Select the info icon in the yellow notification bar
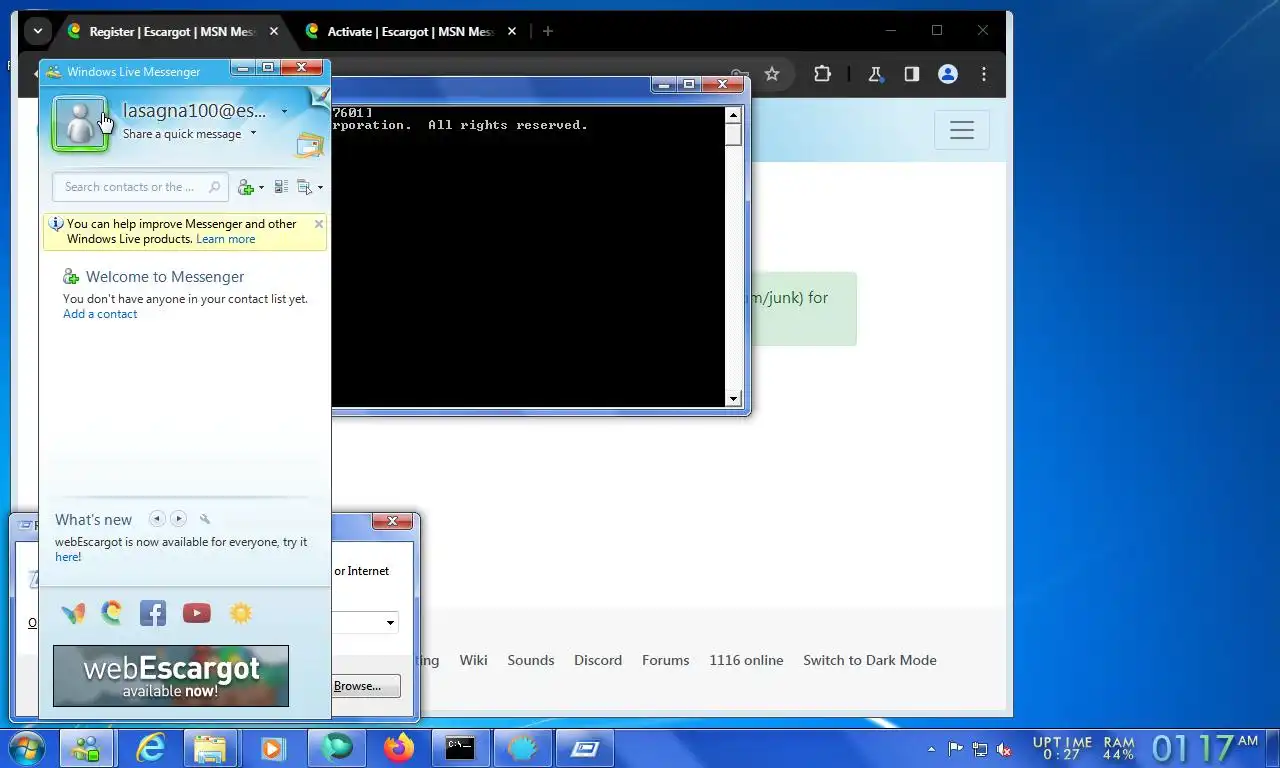The width and height of the screenshot is (1280, 768). coord(56,225)
